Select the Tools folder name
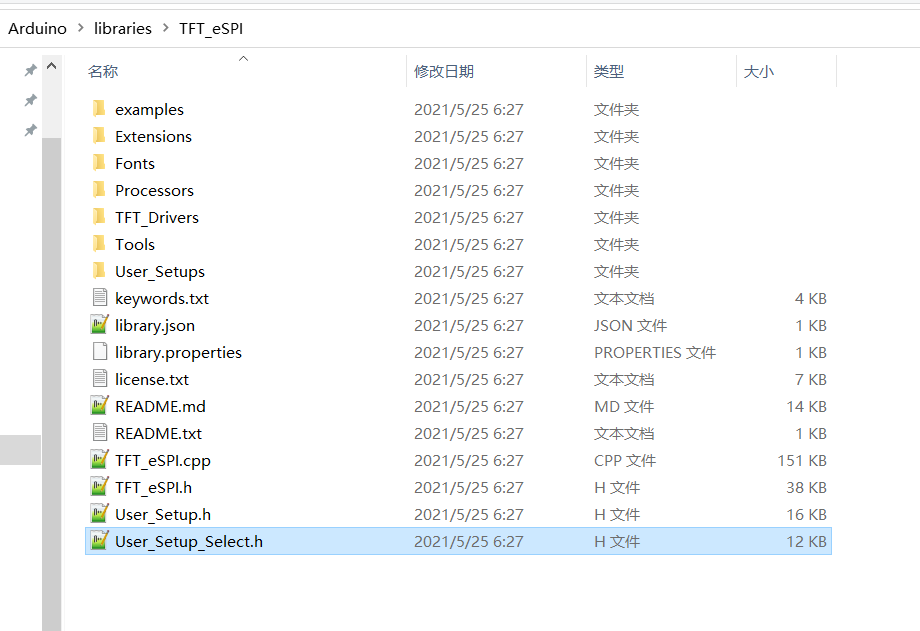Screen dimensions: 920x631 pos(135,244)
